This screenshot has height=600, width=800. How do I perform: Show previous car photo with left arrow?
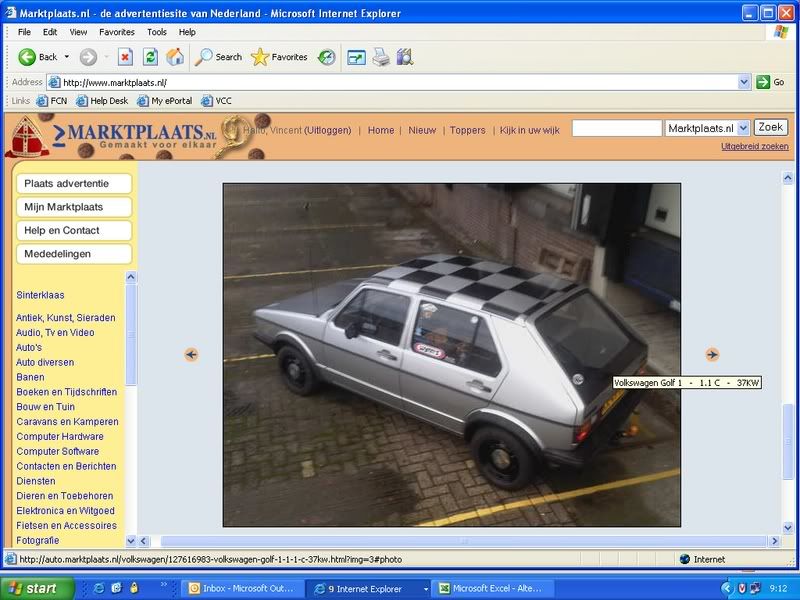(x=191, y=355)
